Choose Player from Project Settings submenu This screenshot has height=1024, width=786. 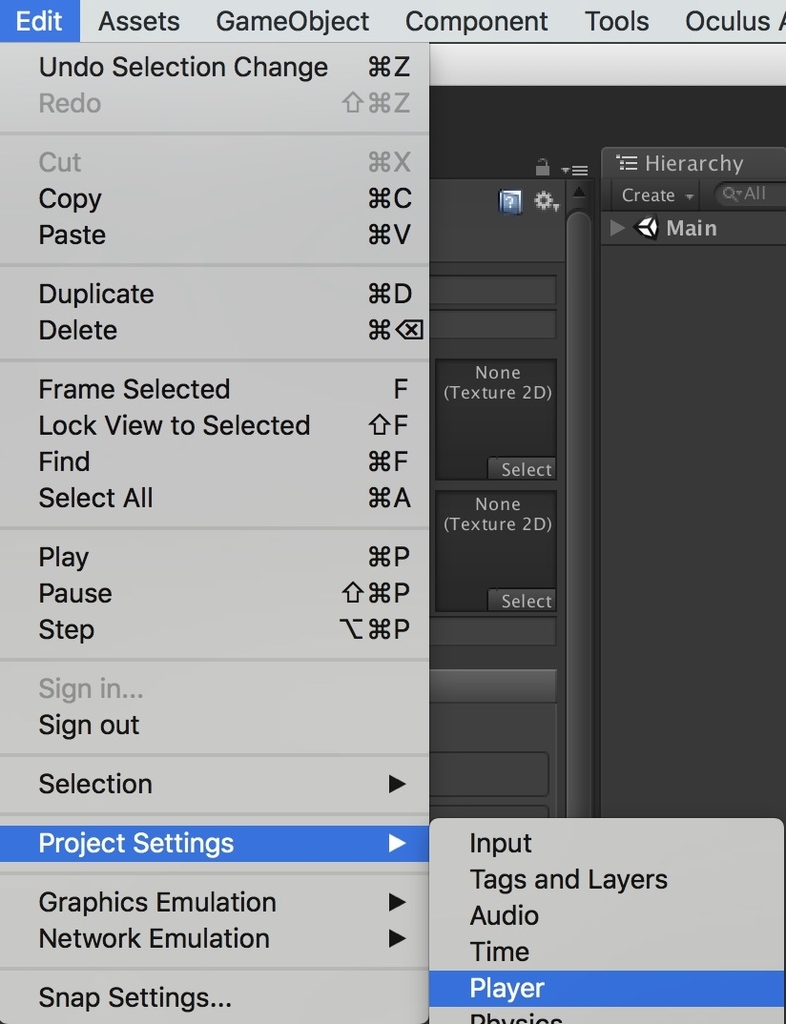[507, 988]
